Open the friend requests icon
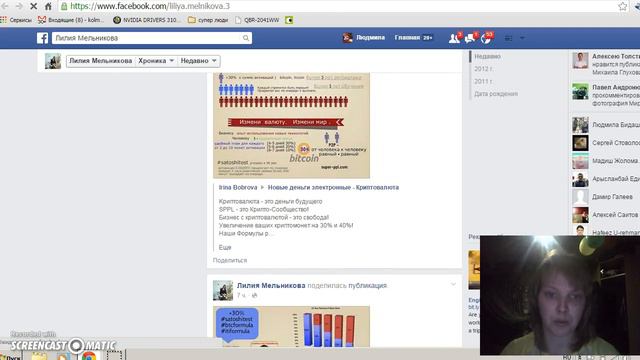 [454, 38]
